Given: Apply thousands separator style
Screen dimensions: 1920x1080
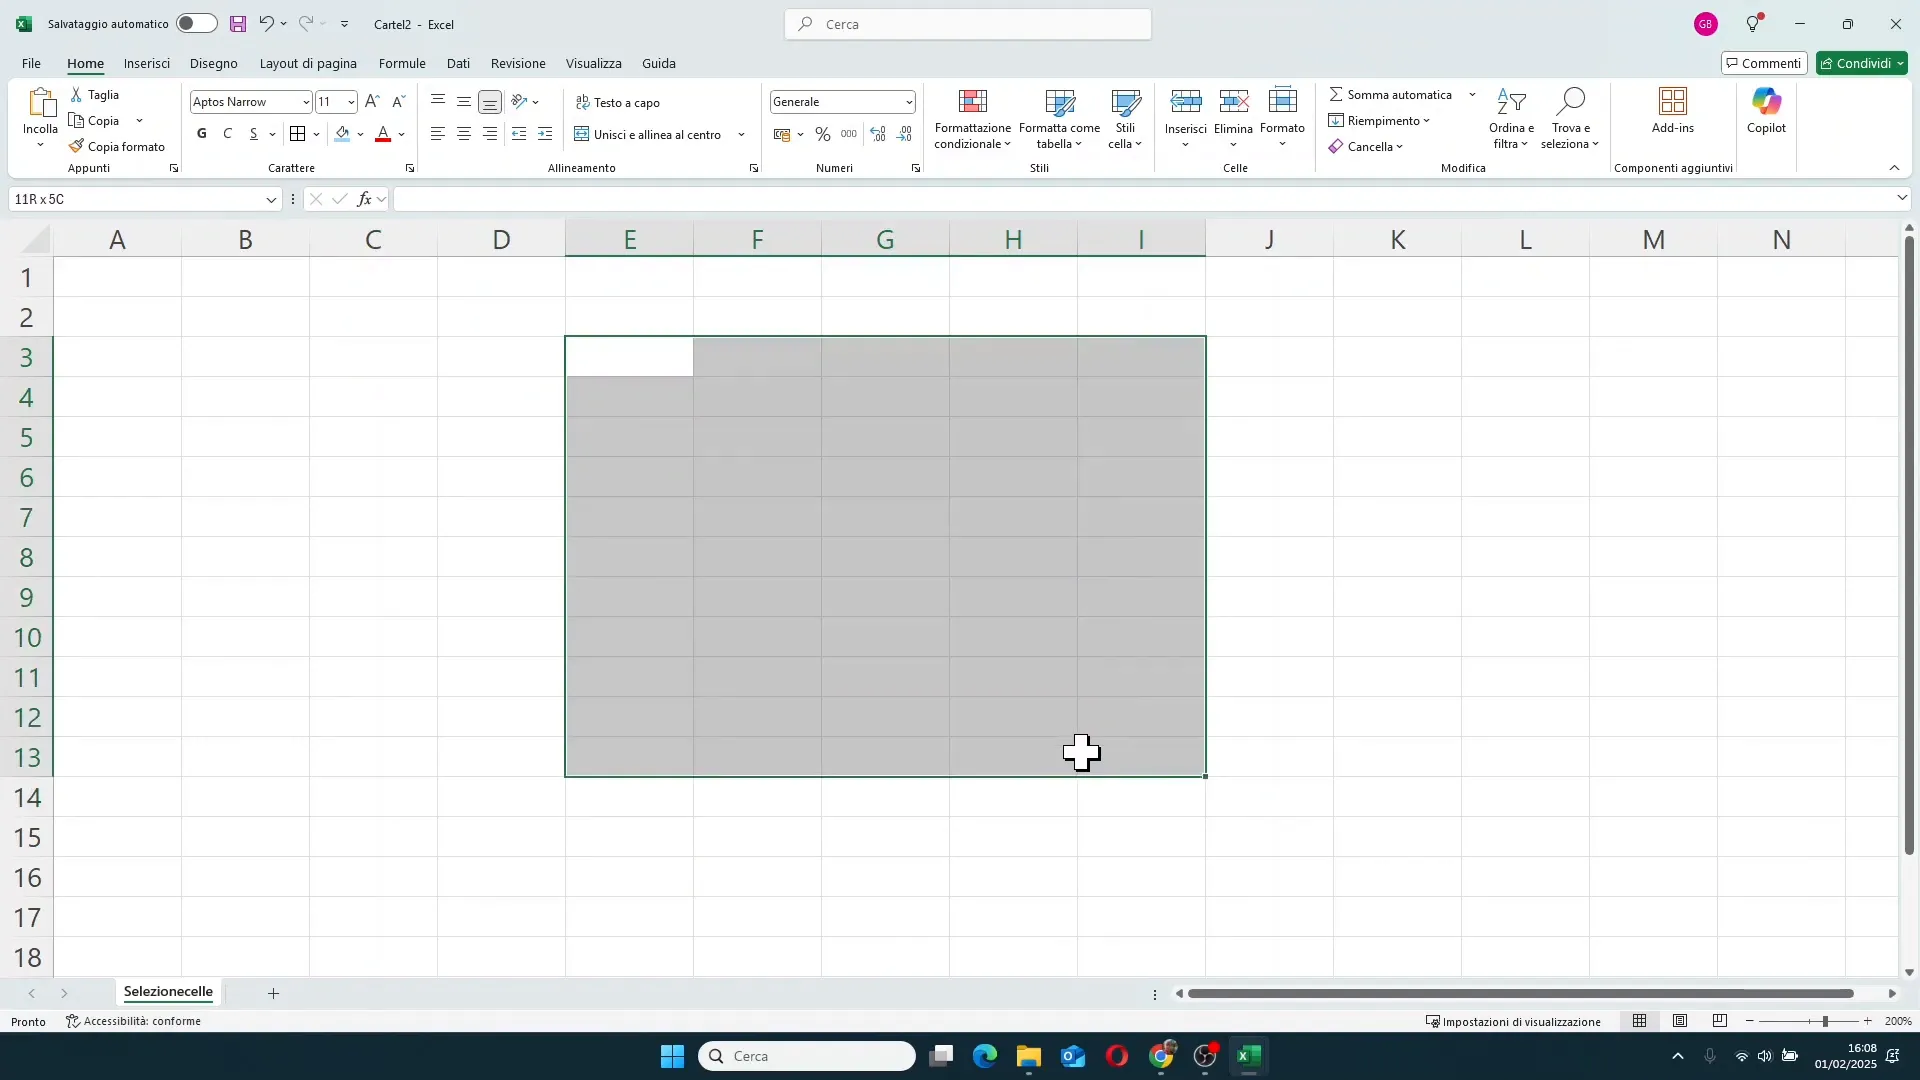Looking at the screenshot, I should click(849, 134).
